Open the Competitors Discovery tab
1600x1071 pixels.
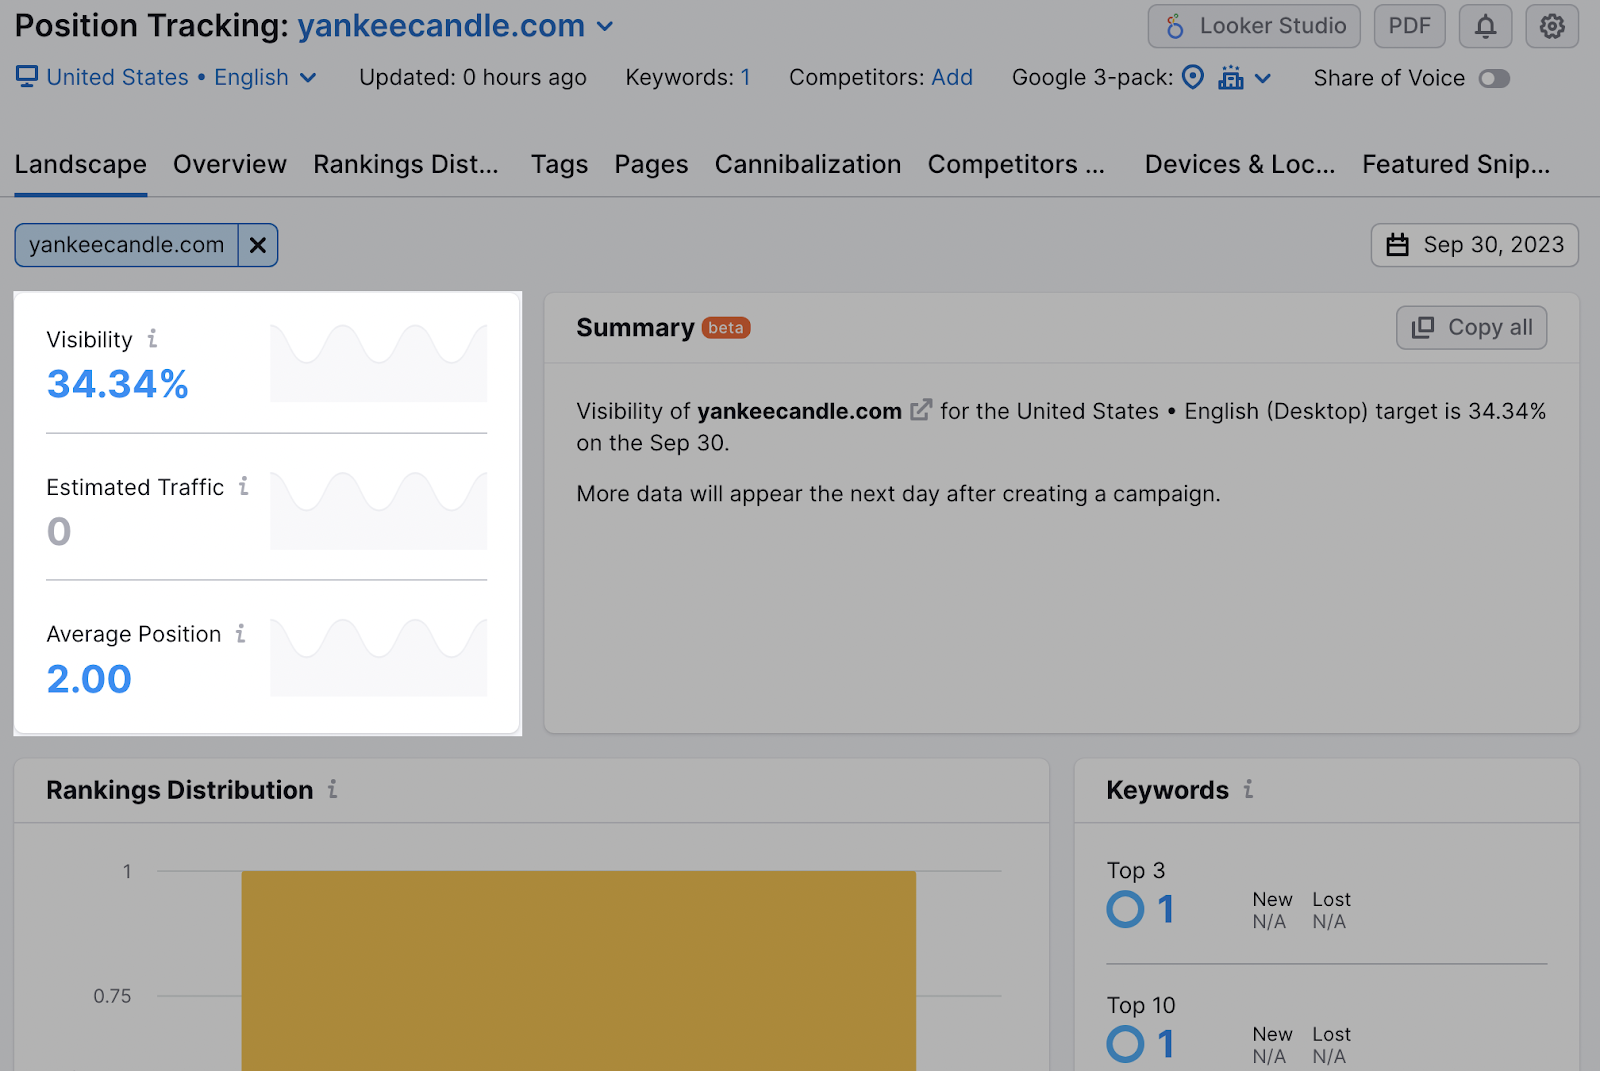1016,164
